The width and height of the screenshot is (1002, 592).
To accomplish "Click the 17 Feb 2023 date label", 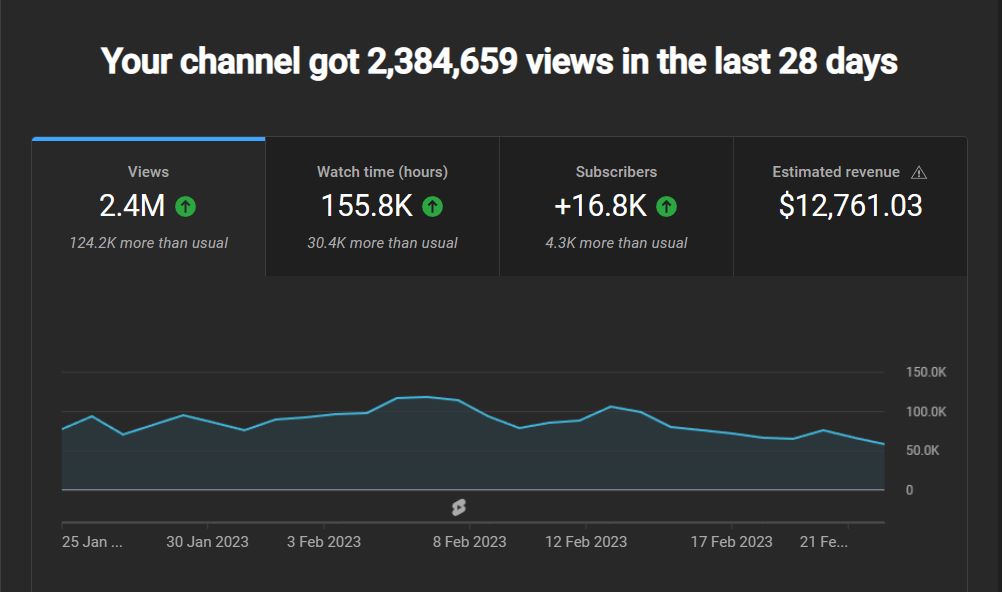I will point(731,541).
